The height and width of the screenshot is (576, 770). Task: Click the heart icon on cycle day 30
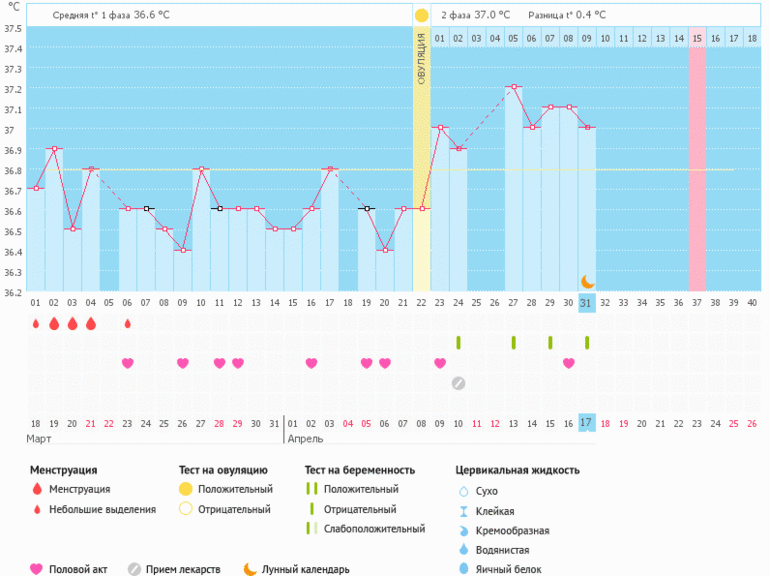569,363
